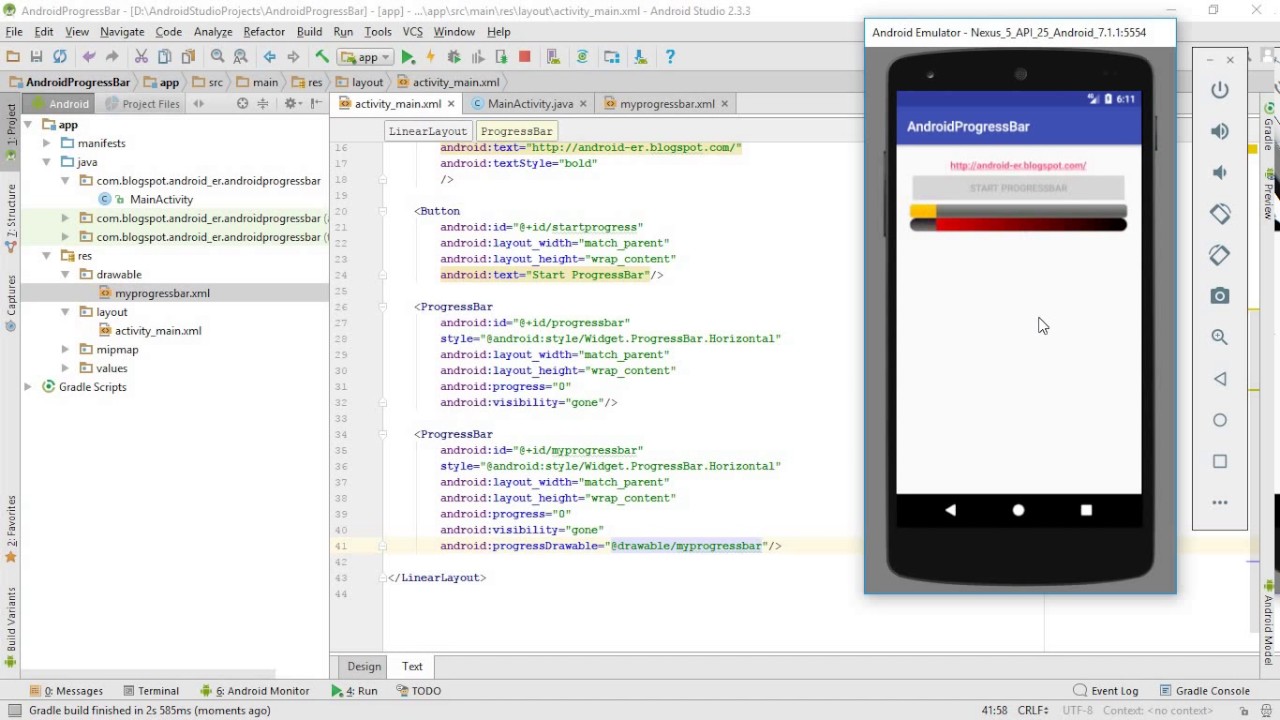Collapse the res folder
This screenshot has width=1280, height=720.
[46, 255]
